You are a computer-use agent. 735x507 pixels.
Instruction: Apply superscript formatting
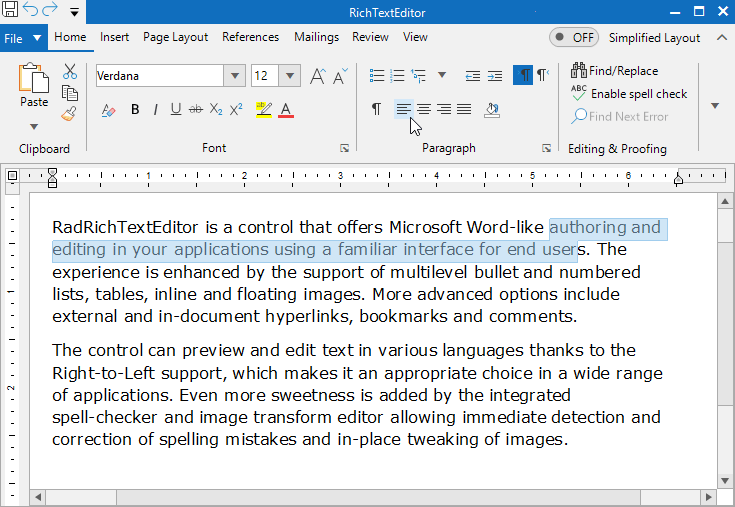pos(236,110)
